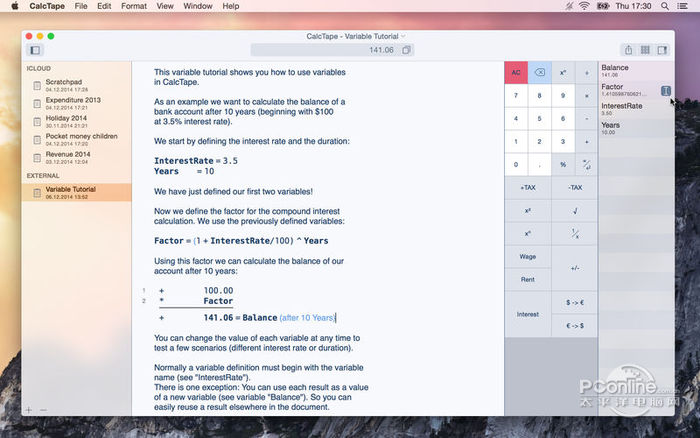Screen dimensions: 700x438
Task: Click the plus operator key
Action: coord(587,142)
